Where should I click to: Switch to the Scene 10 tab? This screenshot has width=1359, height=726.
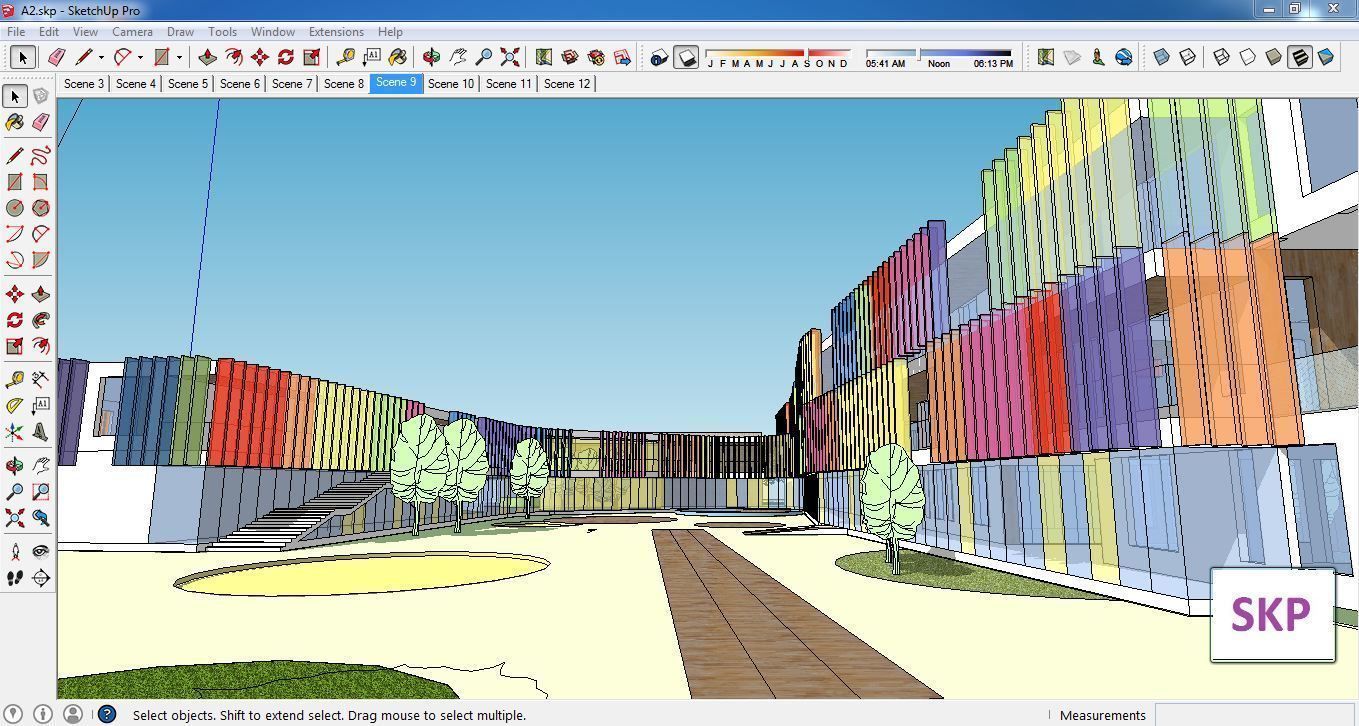coord(451,84)
